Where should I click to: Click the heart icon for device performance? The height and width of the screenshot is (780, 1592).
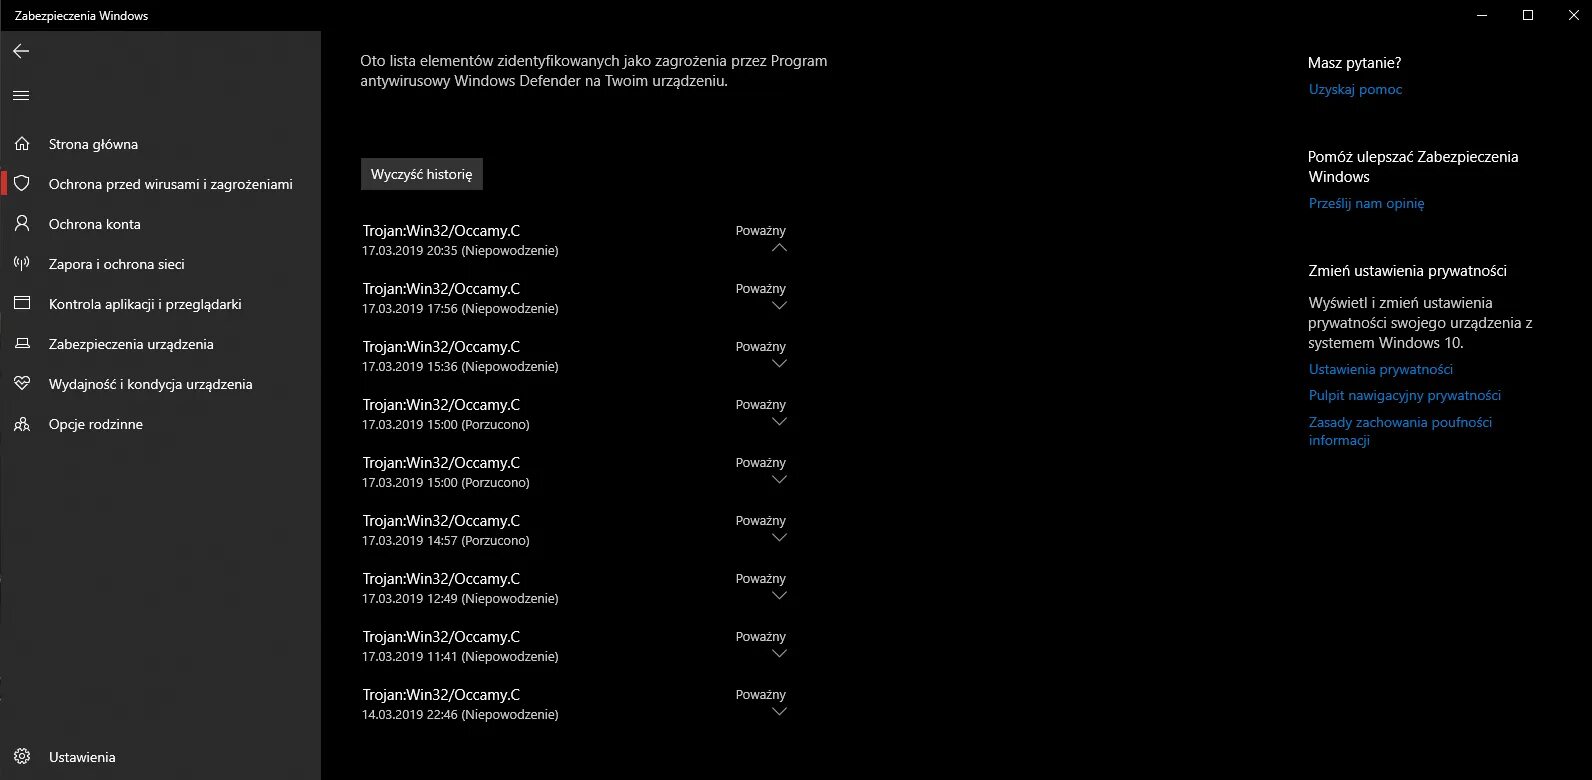[22, 384]
